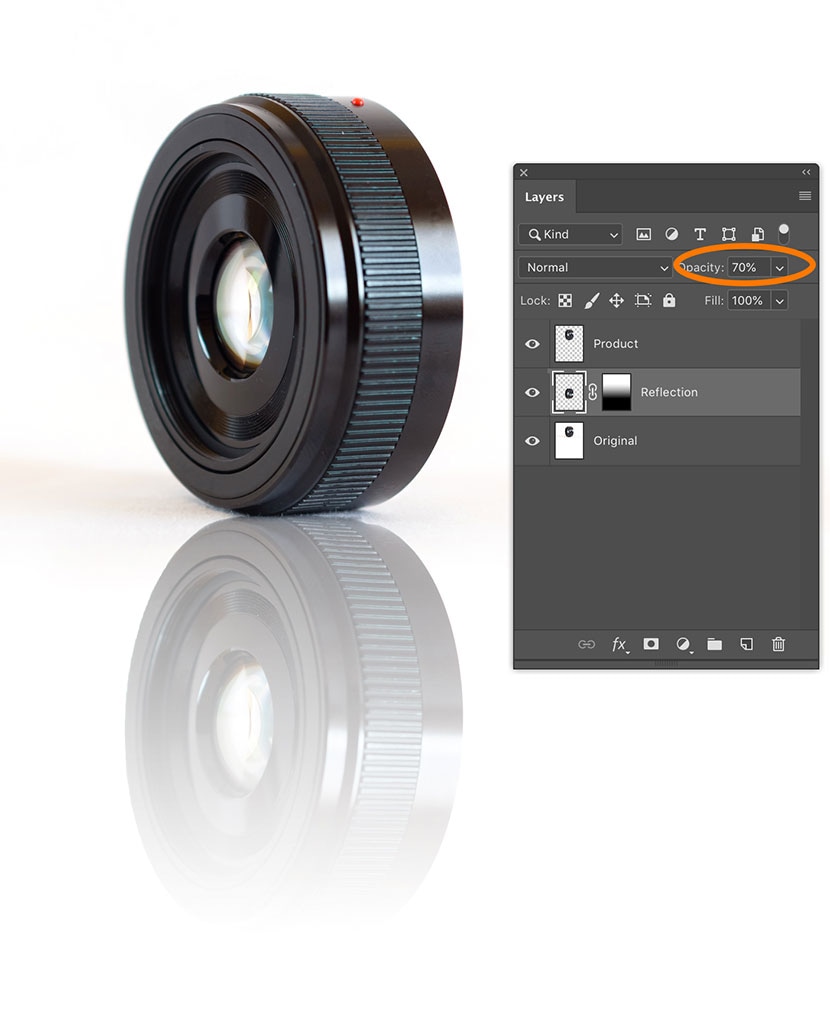Turn layer filtering switch on or off
This screenshot has height=1022, width=830.
pos(784,232)
